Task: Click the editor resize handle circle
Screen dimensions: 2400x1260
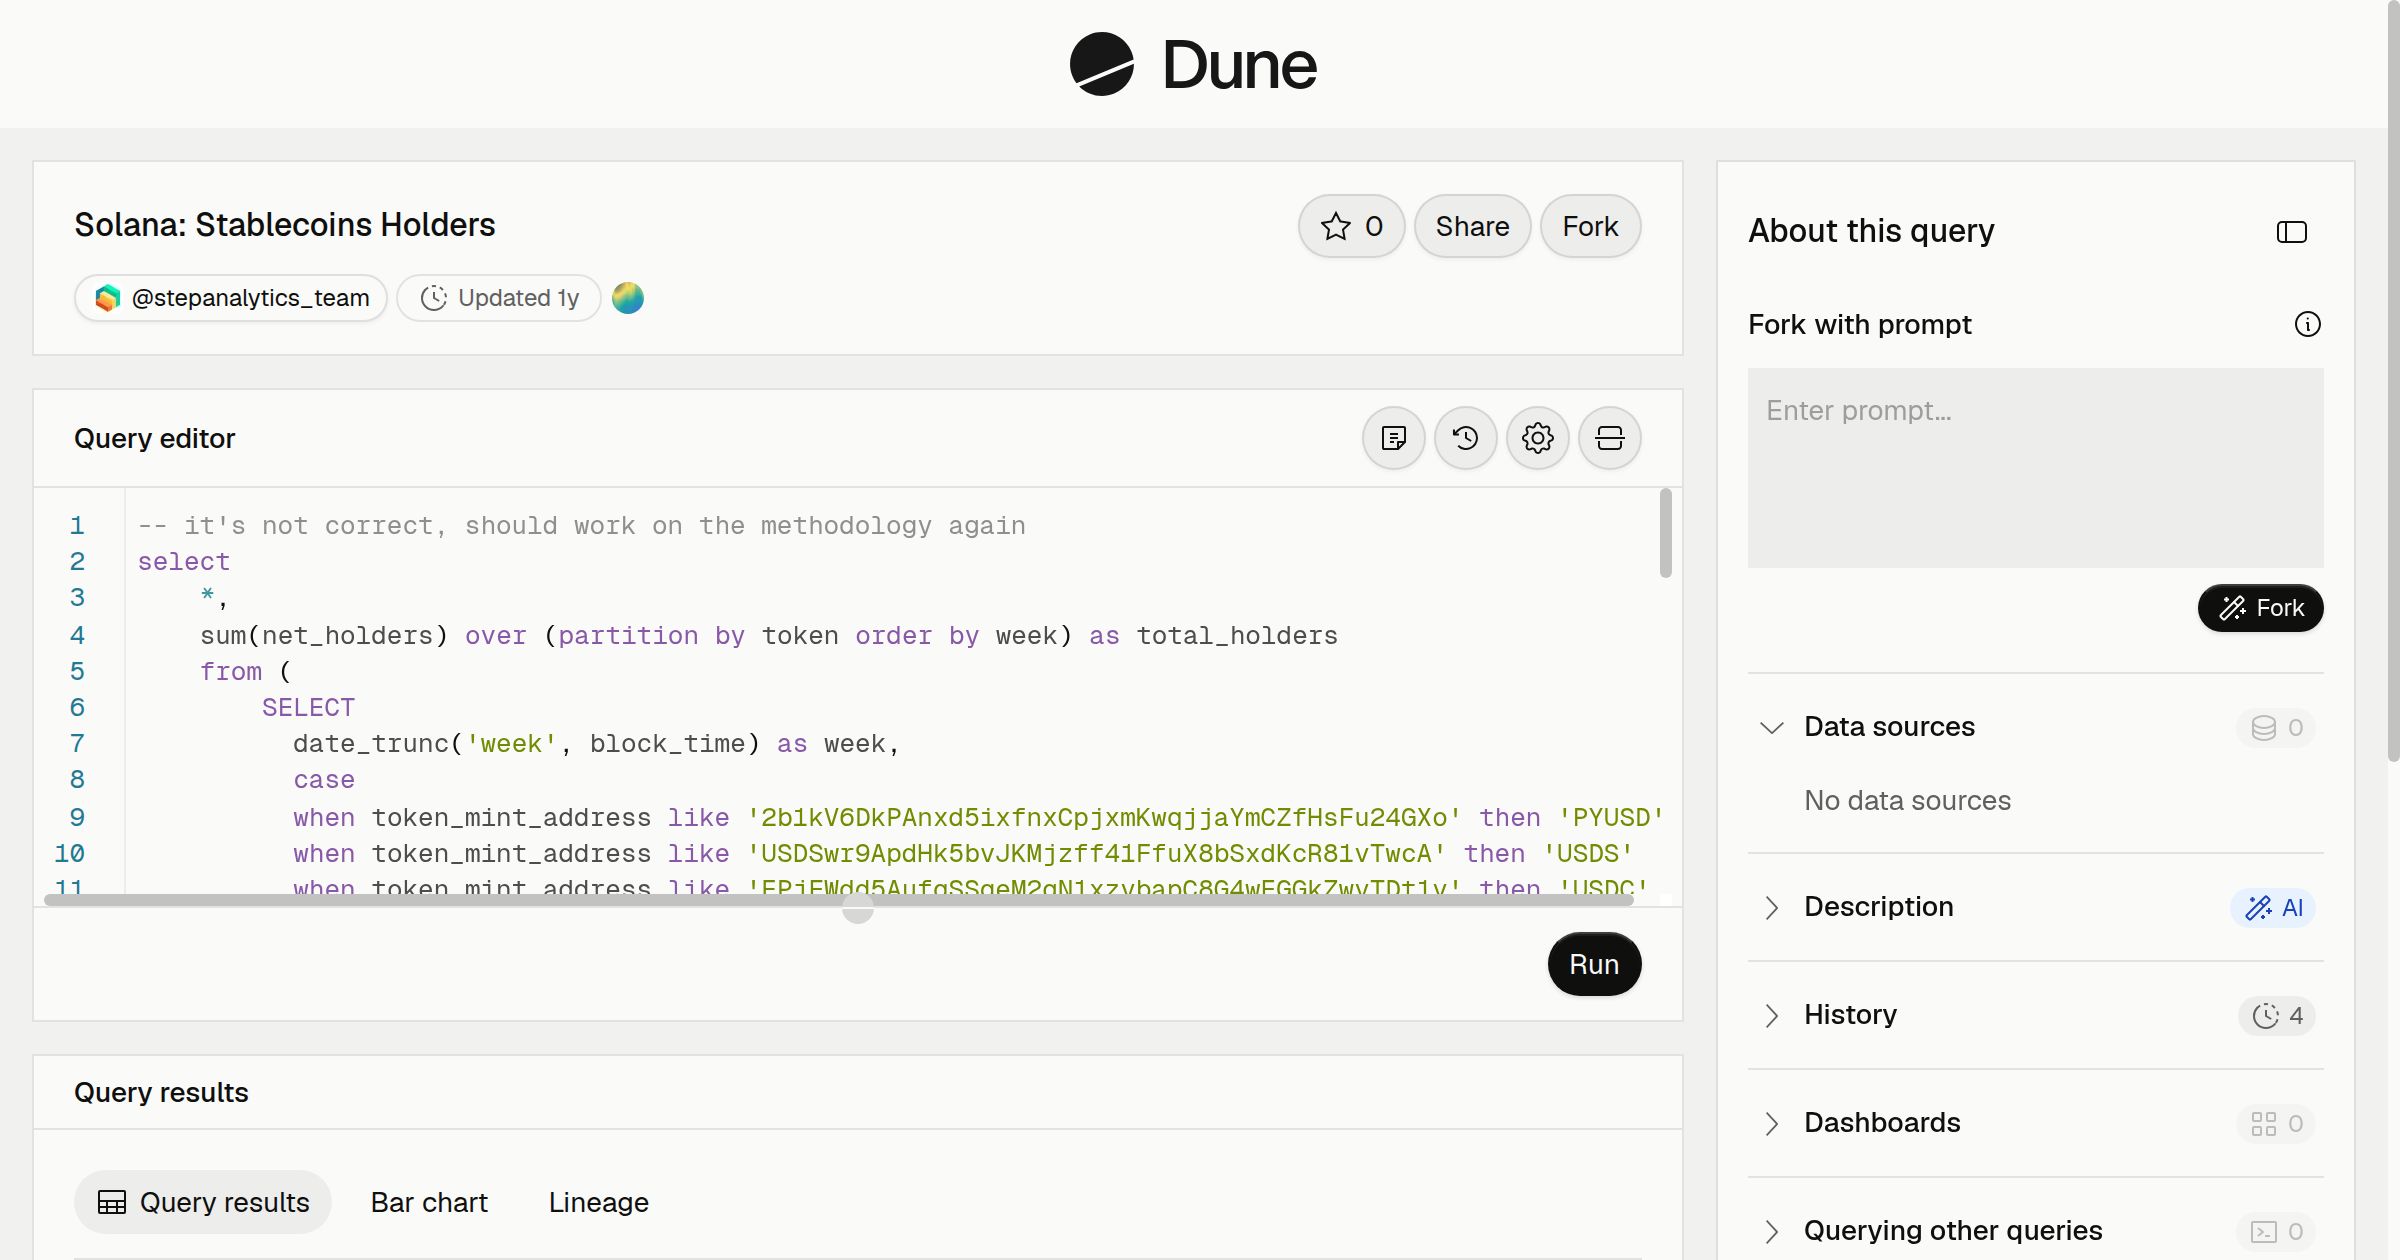Action: 857,908
